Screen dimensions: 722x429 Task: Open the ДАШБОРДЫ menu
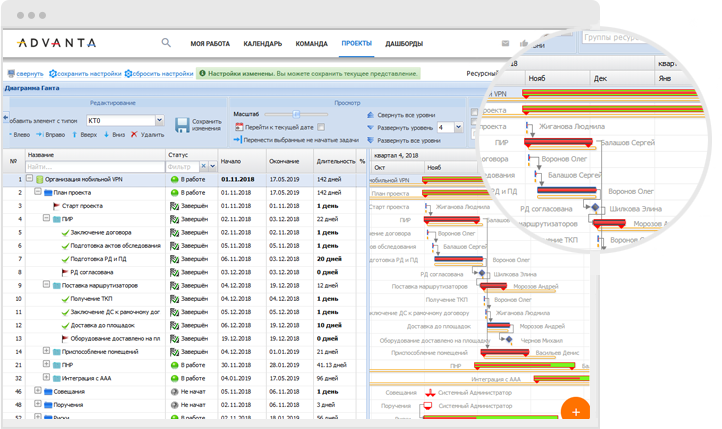(404, 44)
